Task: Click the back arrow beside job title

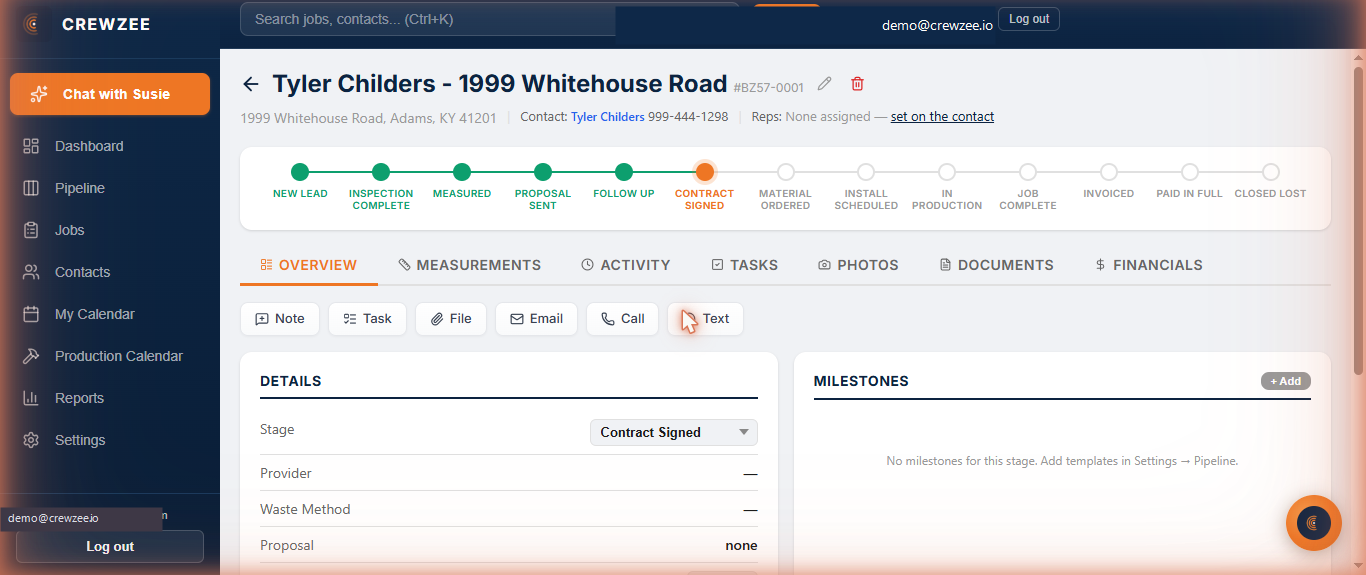Action: point(251,85)
